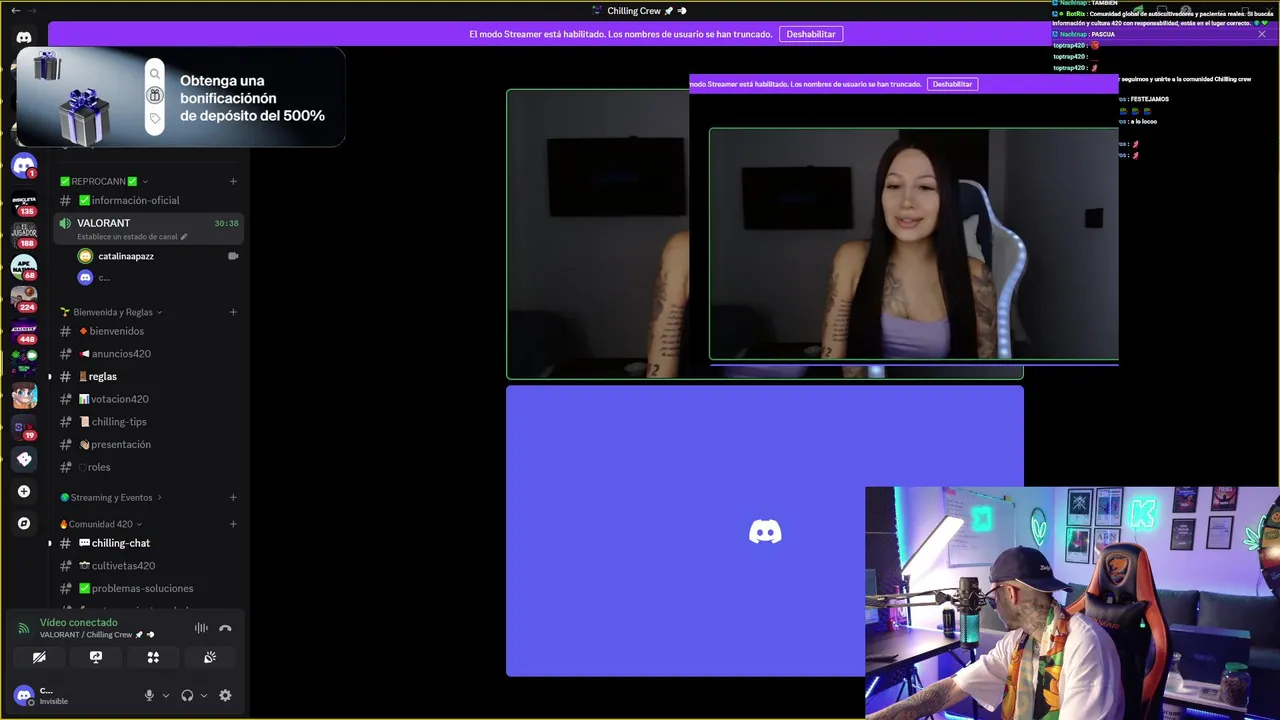Open chilling-chat channel
1280x720 pixels.
148,543
